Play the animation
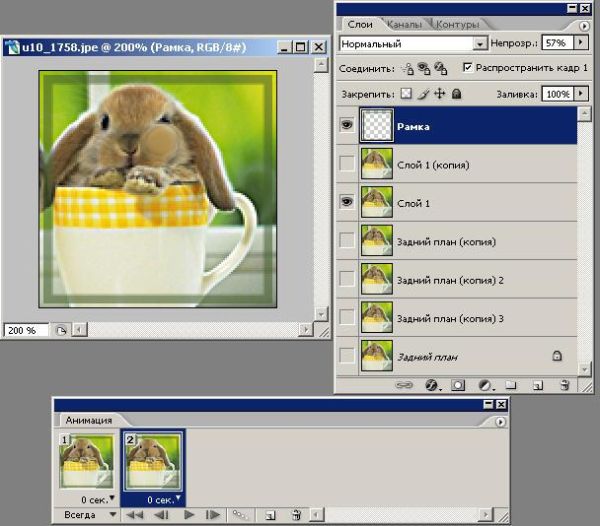The image size is (600, 526). click(x=189, y=515)
